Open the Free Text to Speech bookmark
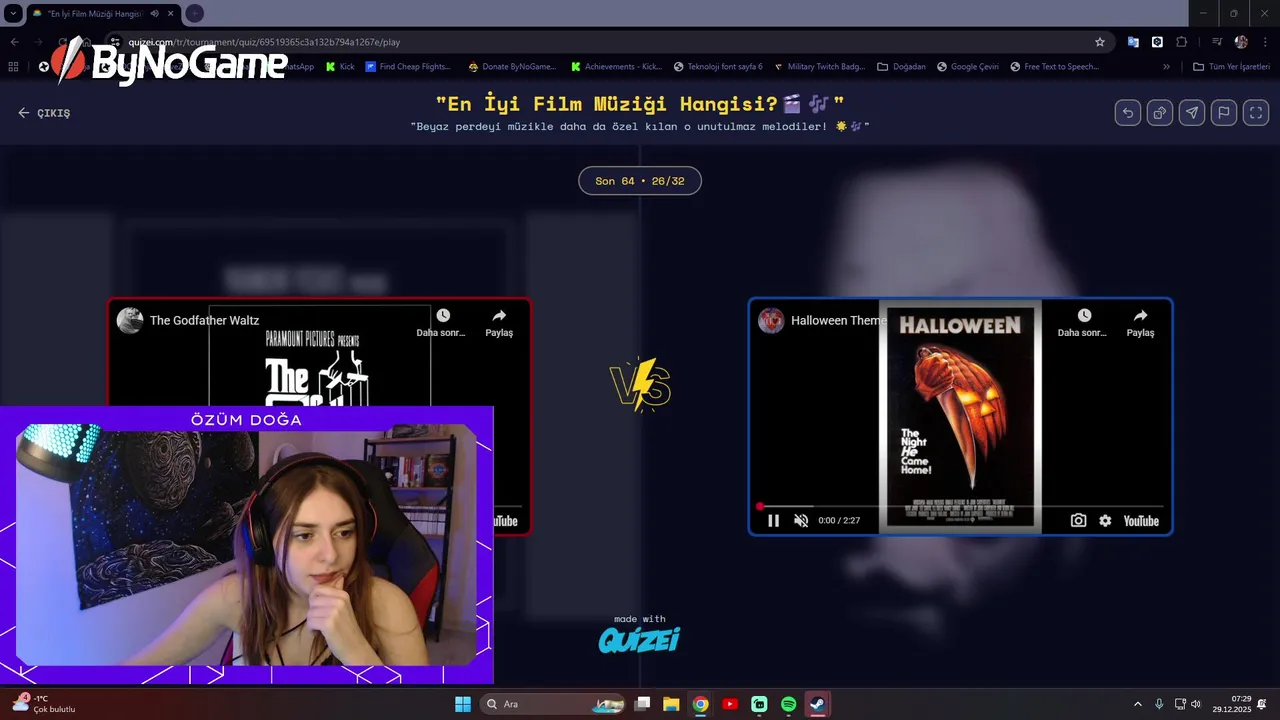Viewport: 1280px width, 720px height. tap(1054, 67)
